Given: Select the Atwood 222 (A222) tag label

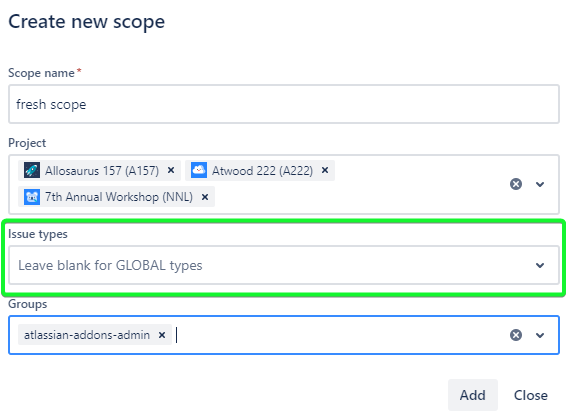Looking at the screenshot, I should coord(262,170).
